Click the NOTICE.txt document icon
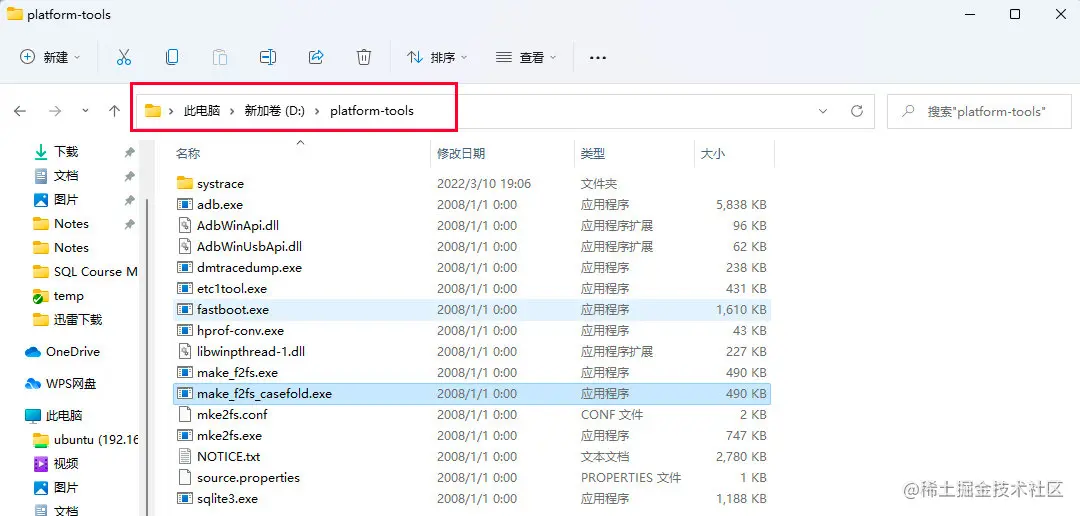 (184, 456)
